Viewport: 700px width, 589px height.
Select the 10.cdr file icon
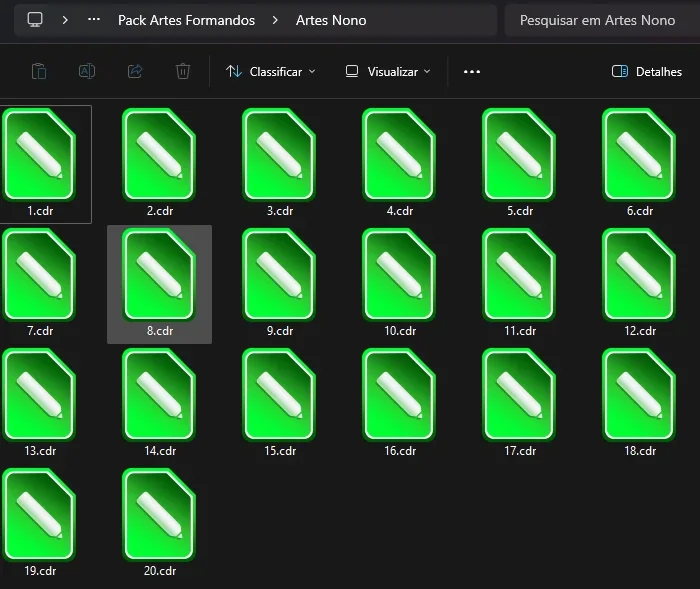coord(400,274)
